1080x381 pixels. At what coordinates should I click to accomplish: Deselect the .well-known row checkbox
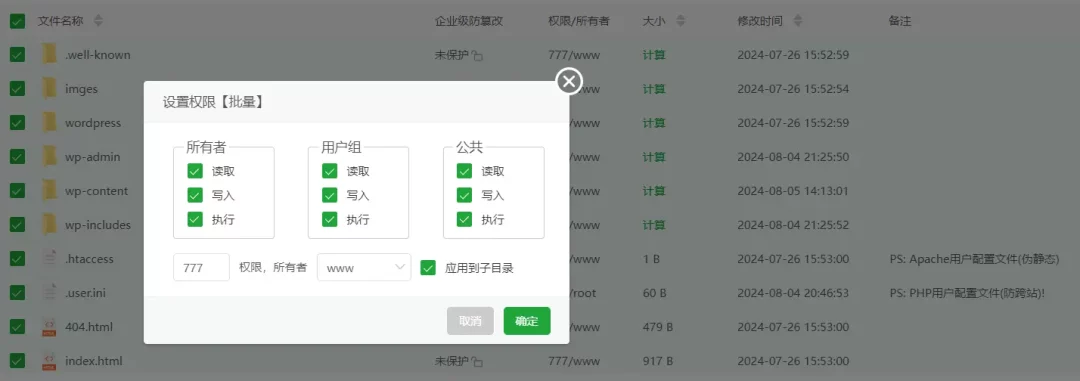coord(17,54)
